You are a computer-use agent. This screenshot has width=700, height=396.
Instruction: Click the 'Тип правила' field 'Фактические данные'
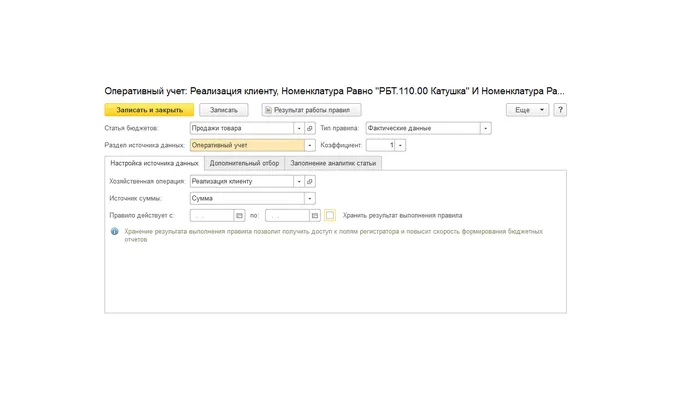(423, 128)
